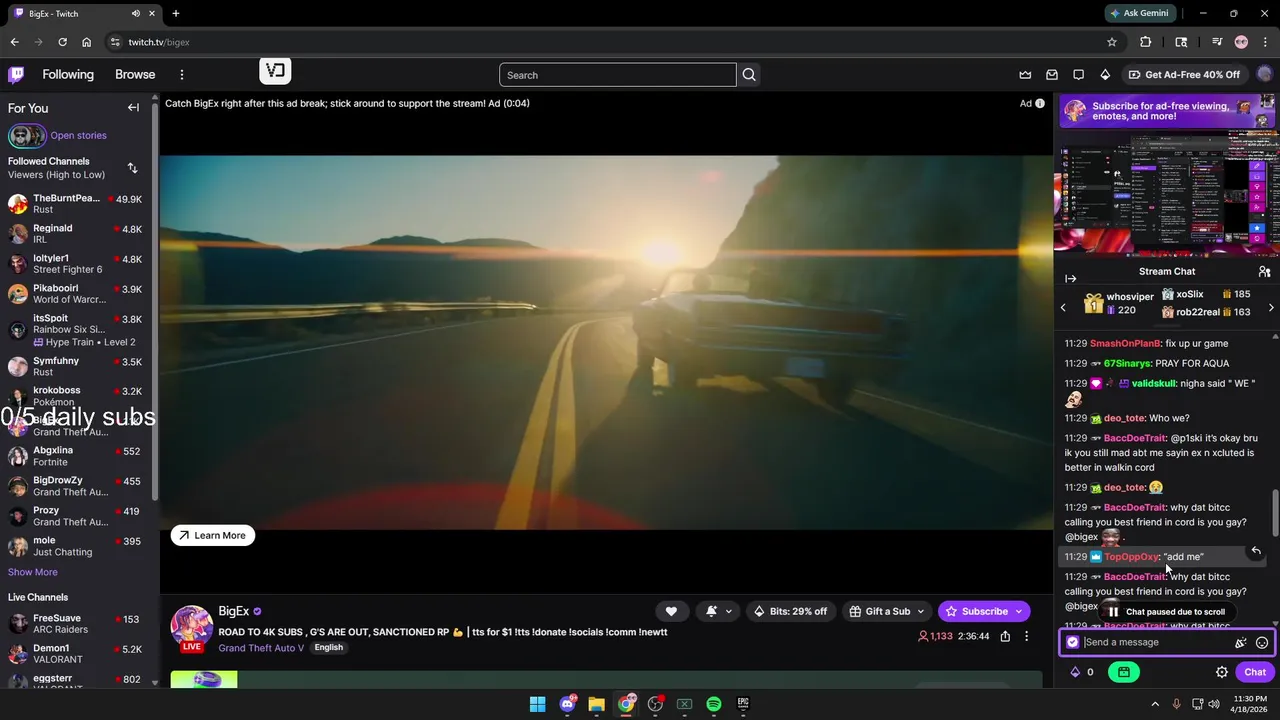Open chat identity badge icon
Viewport: 1280px width, 720px height.
[x=1073, y=643]
